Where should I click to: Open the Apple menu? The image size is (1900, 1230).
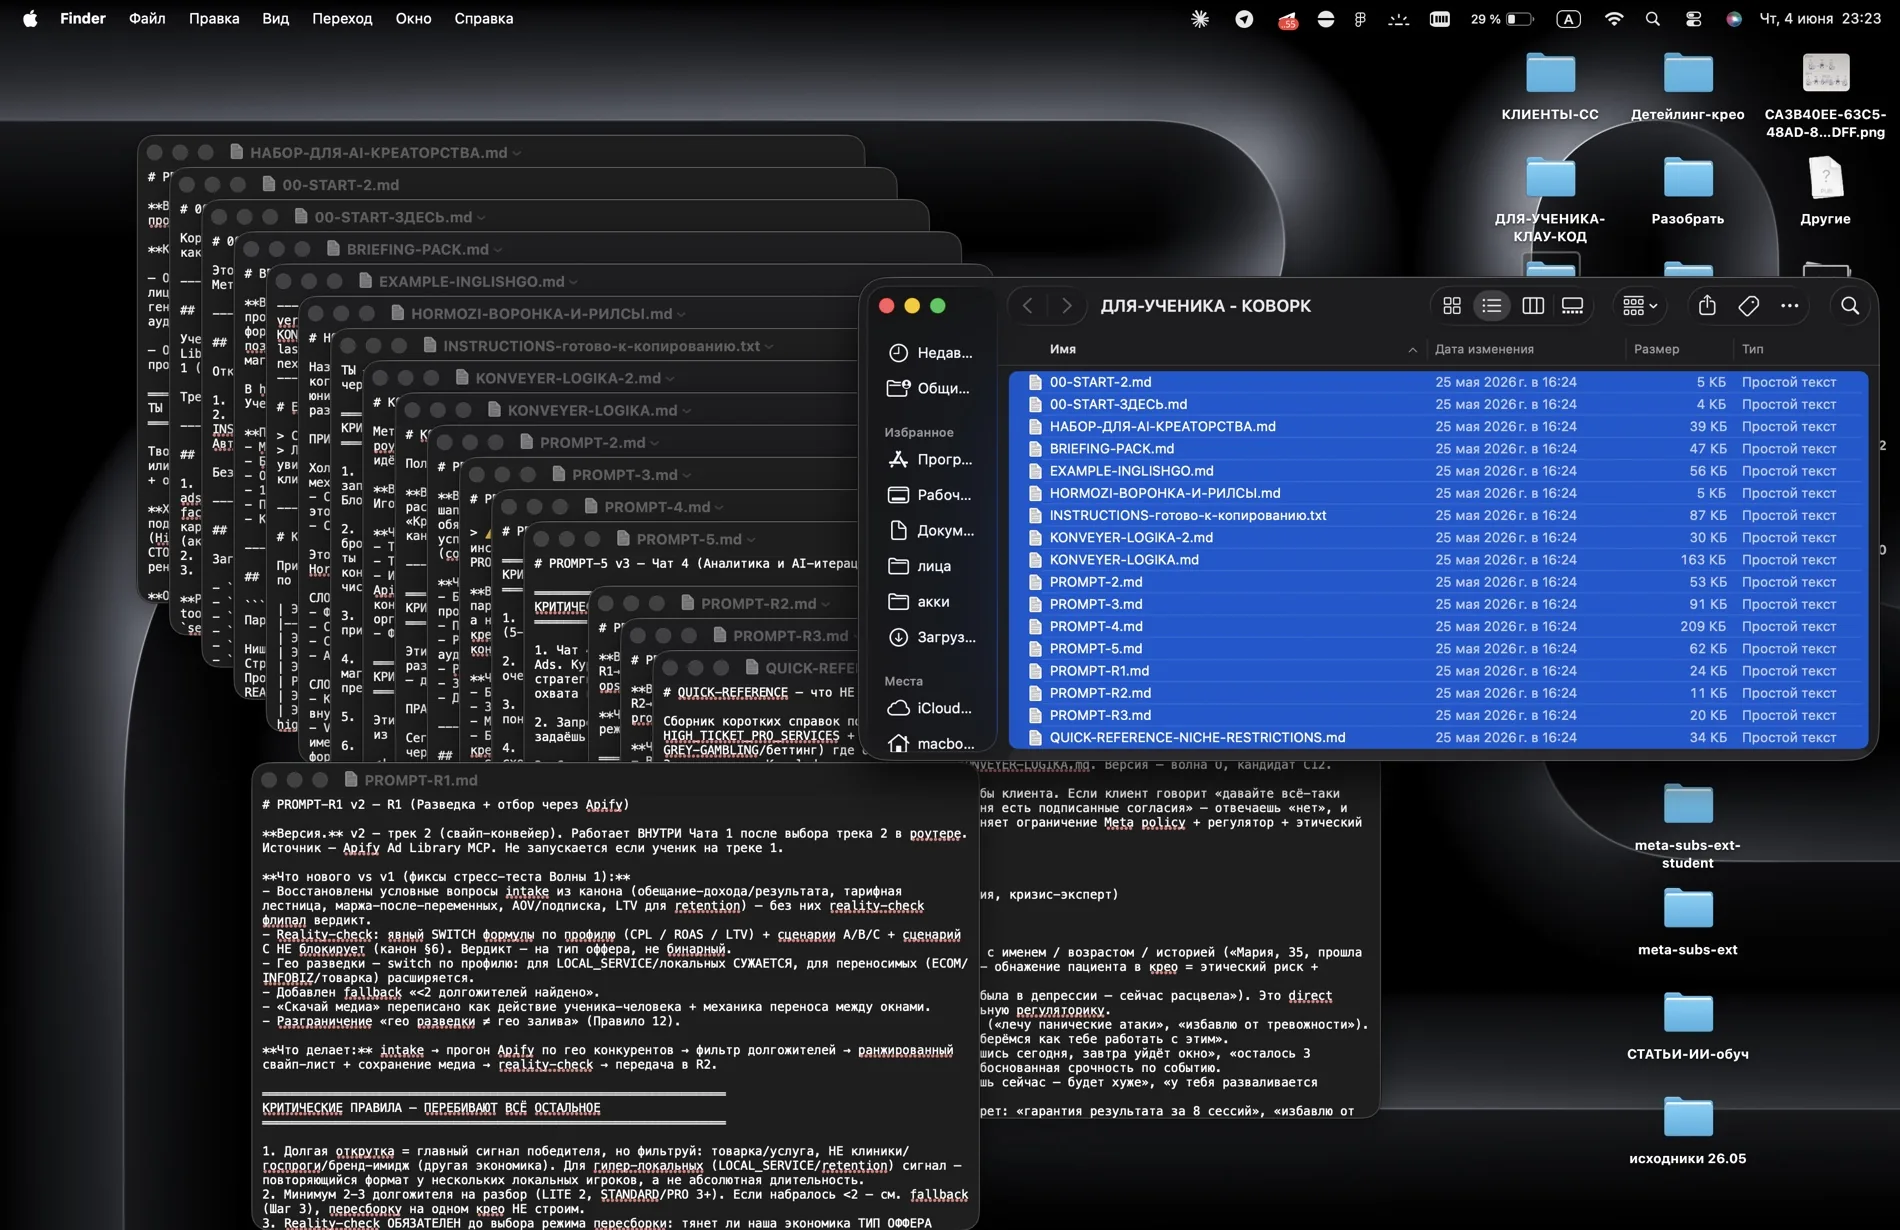[30, 18]
